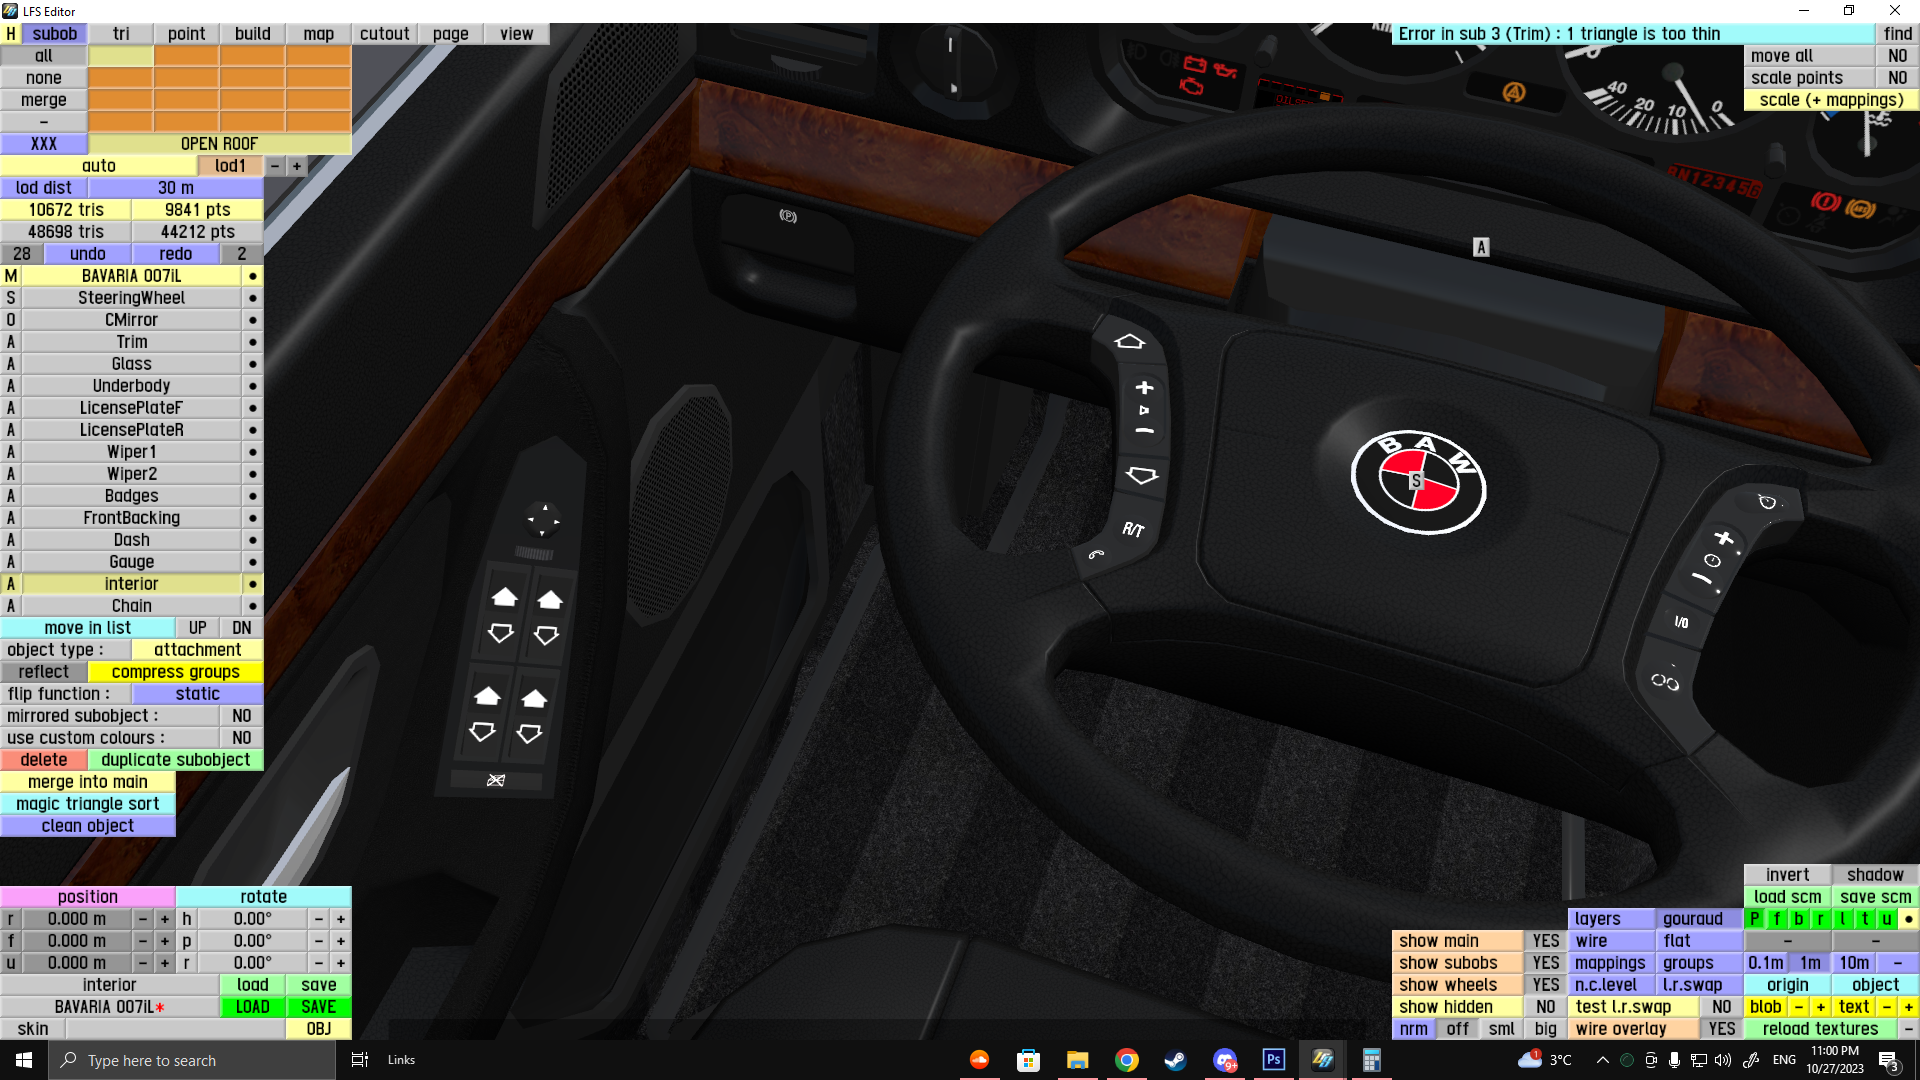Select the Dash subobject in the list
1920x1080 pixels.
(131, 540)
